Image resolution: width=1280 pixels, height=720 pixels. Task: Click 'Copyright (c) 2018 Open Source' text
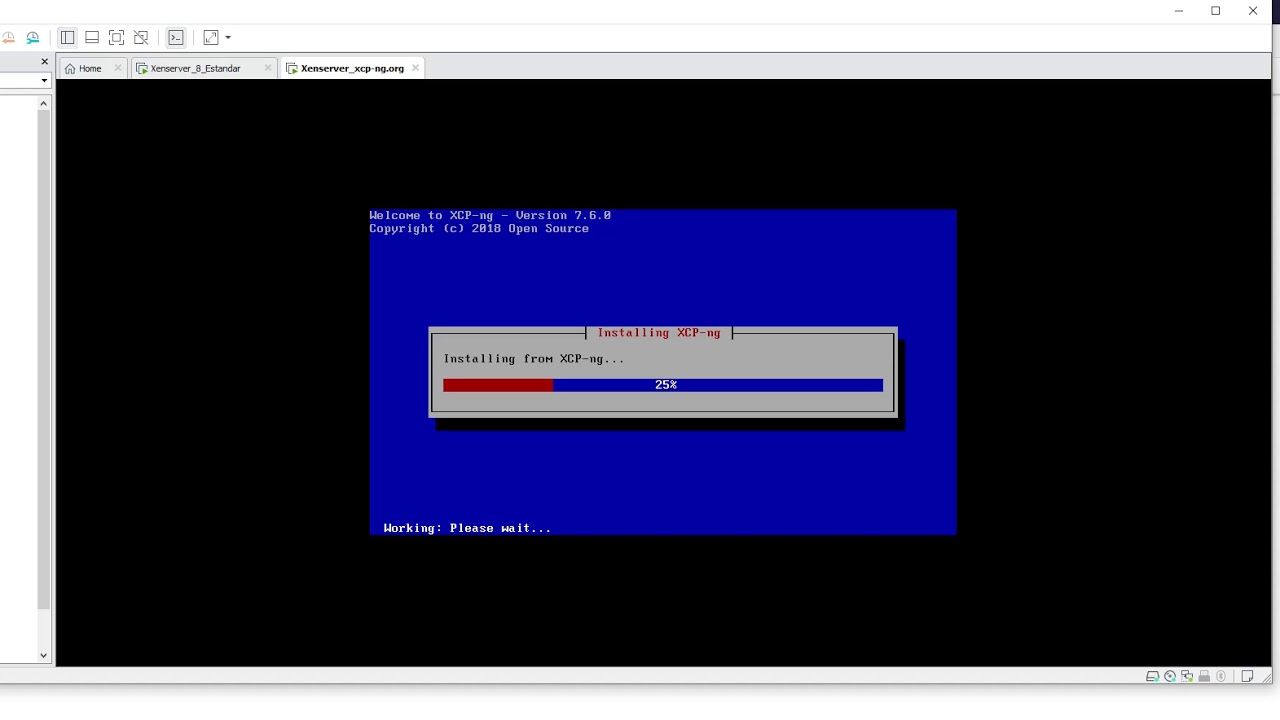pyautogui.click(x=479, y=229)
